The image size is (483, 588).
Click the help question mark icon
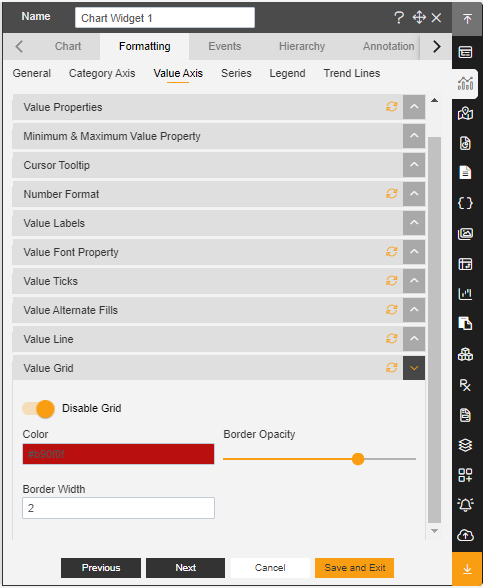[x=399, y=18]
